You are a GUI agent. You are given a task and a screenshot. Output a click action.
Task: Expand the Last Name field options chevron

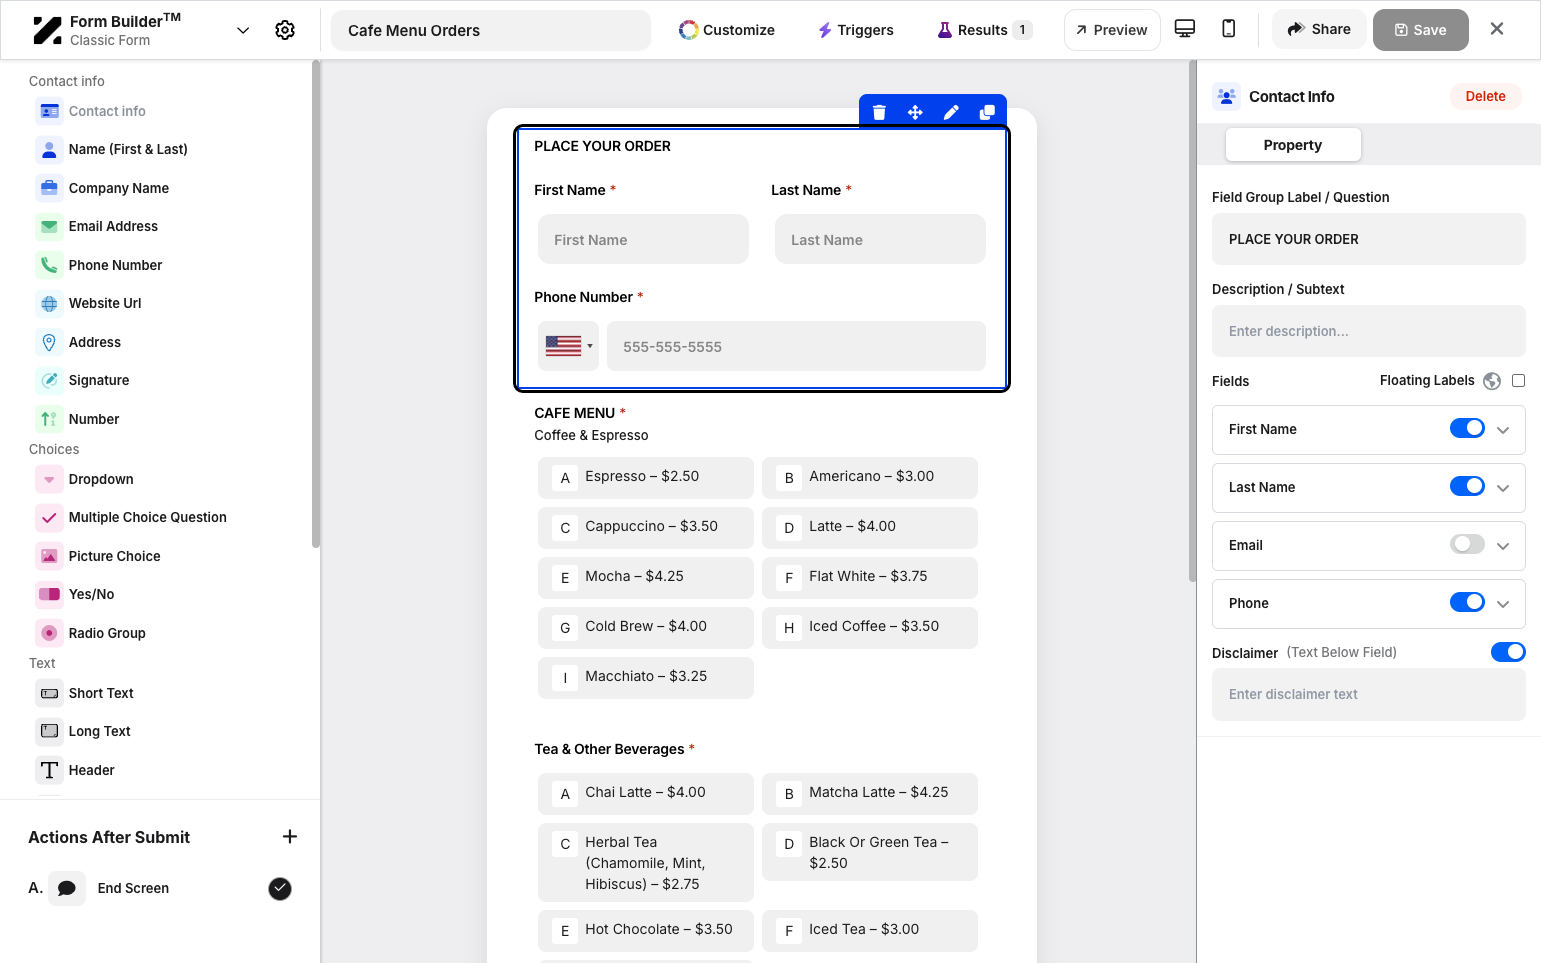[x=1503, y=488]
